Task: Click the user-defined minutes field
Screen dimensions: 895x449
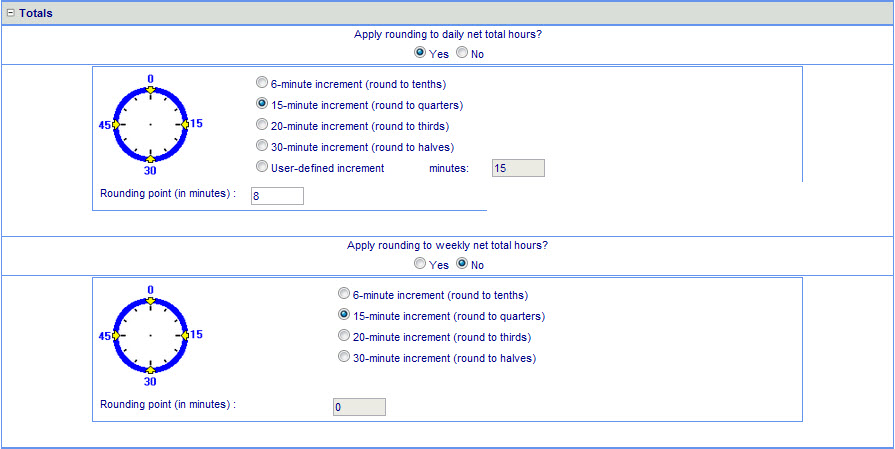Action: [x=518, y=168]
